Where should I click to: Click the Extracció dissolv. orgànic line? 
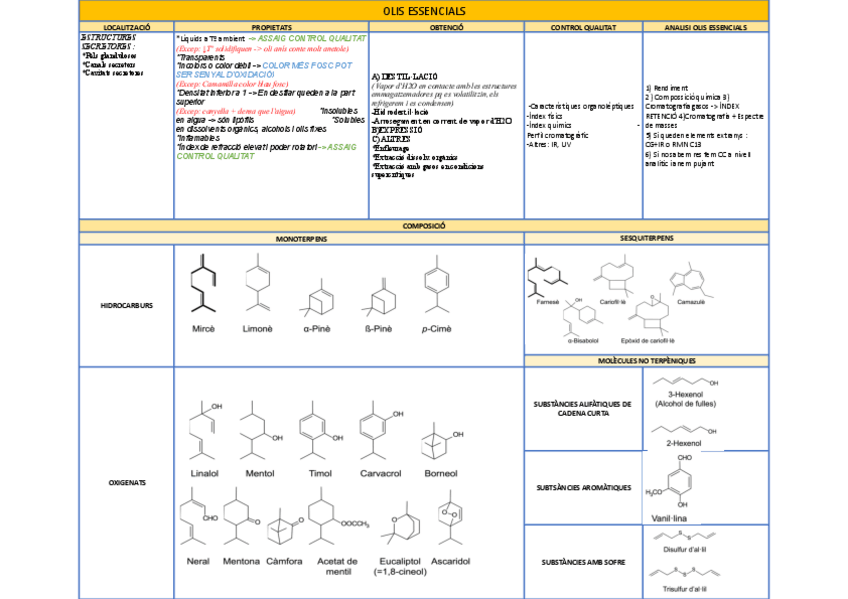coord(415,157)
